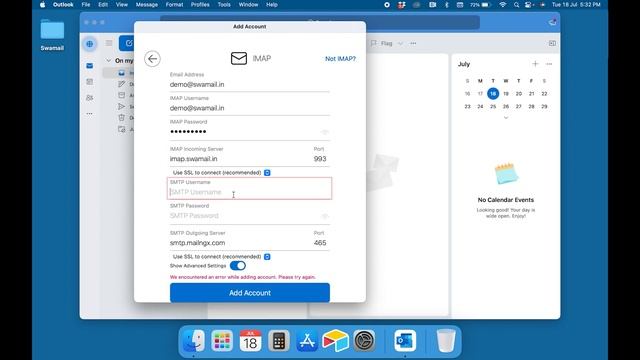Open Calculator from the Dock

pyautogui.click(x=279, y=340)
